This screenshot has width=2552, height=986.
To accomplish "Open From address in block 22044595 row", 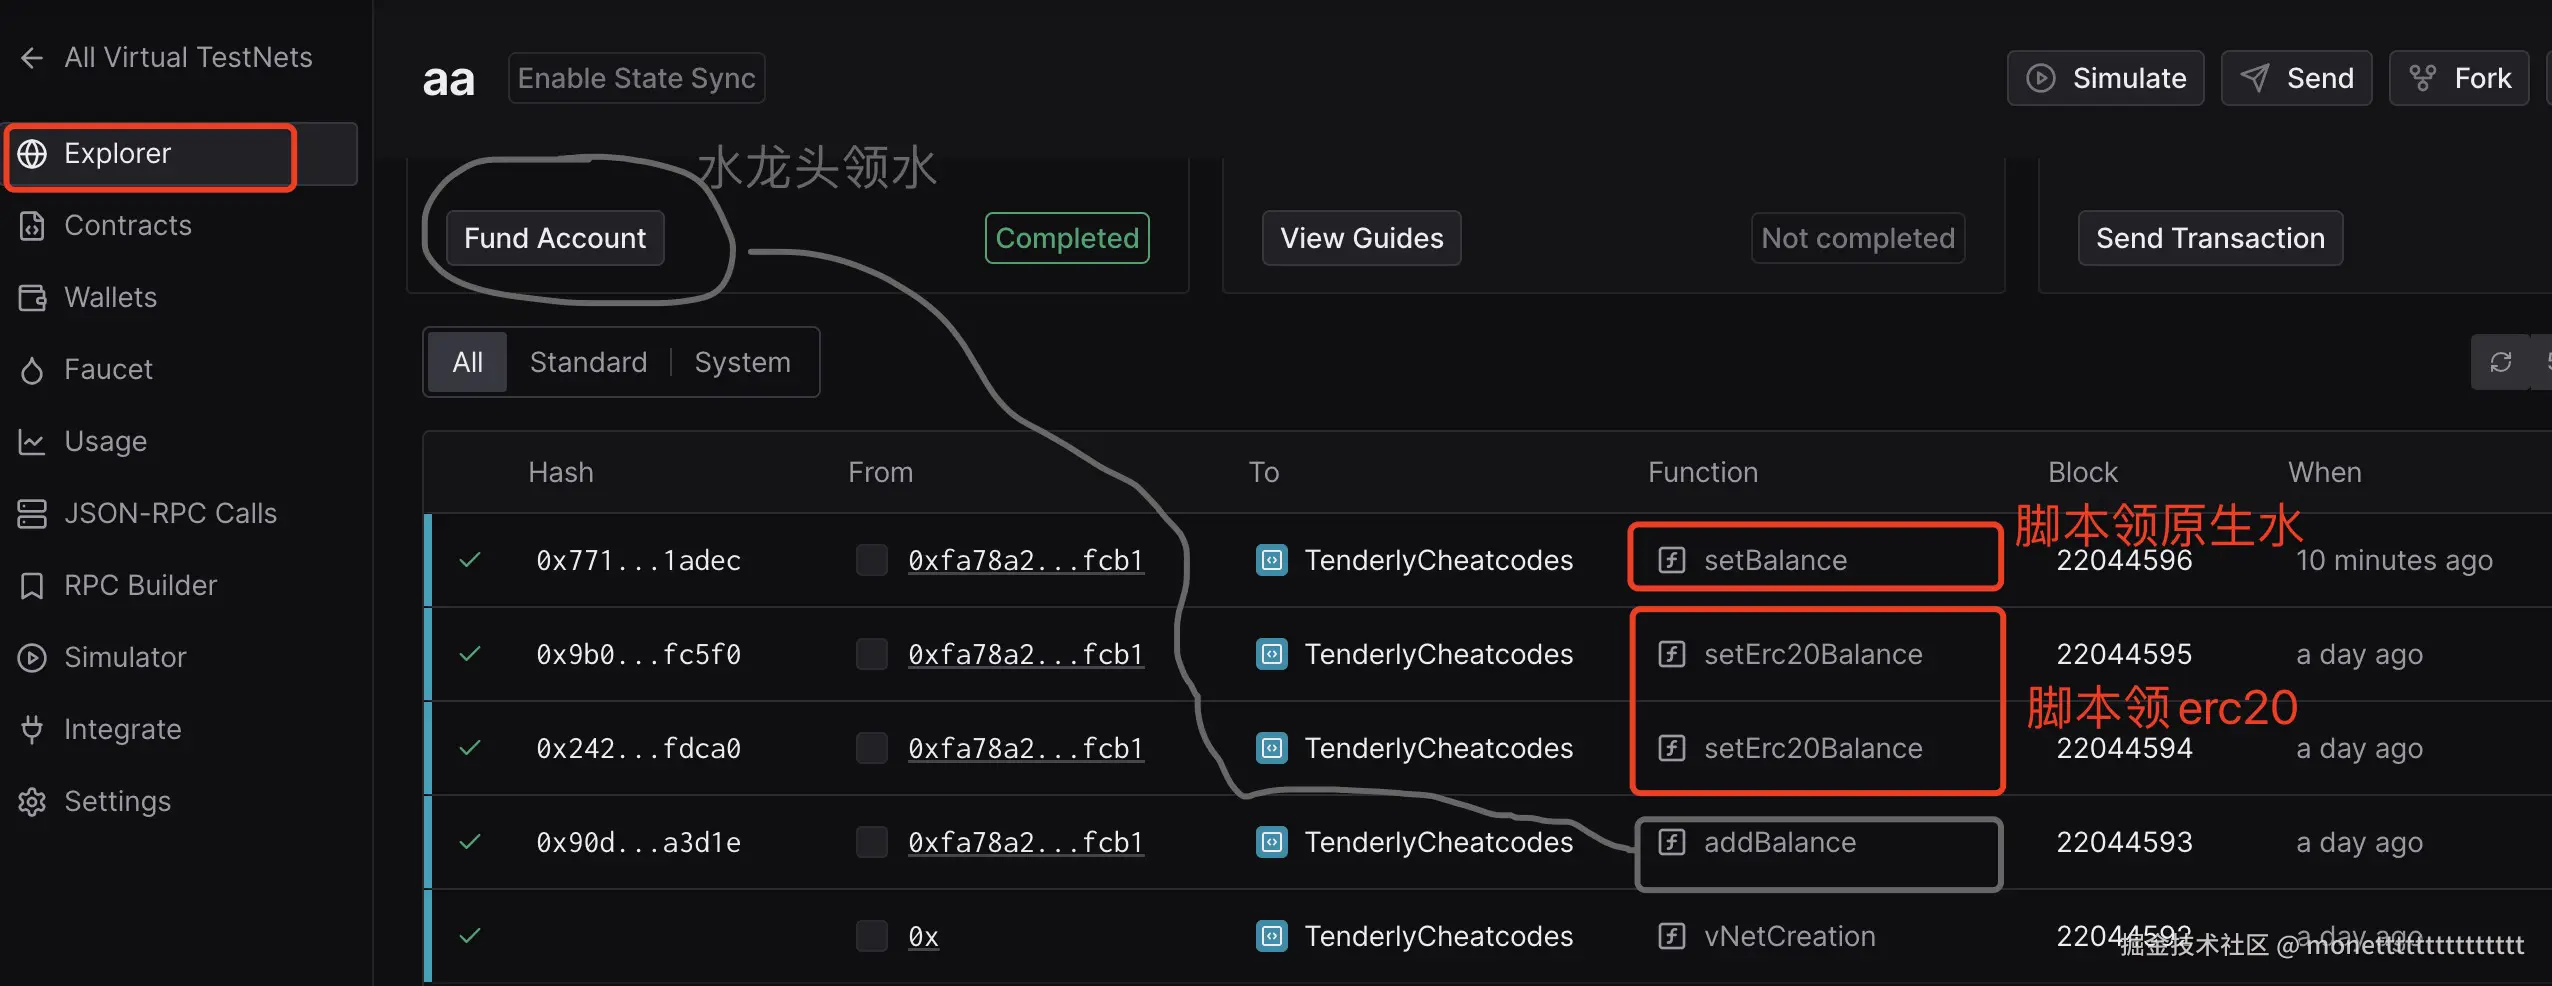I will pos(1026,654).
